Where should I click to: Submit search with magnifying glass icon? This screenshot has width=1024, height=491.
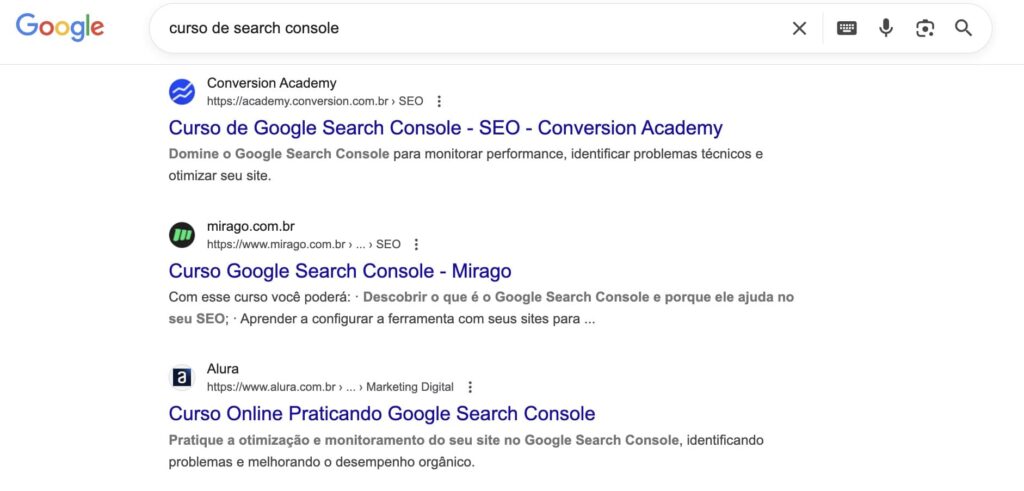[x=963, y=28]
